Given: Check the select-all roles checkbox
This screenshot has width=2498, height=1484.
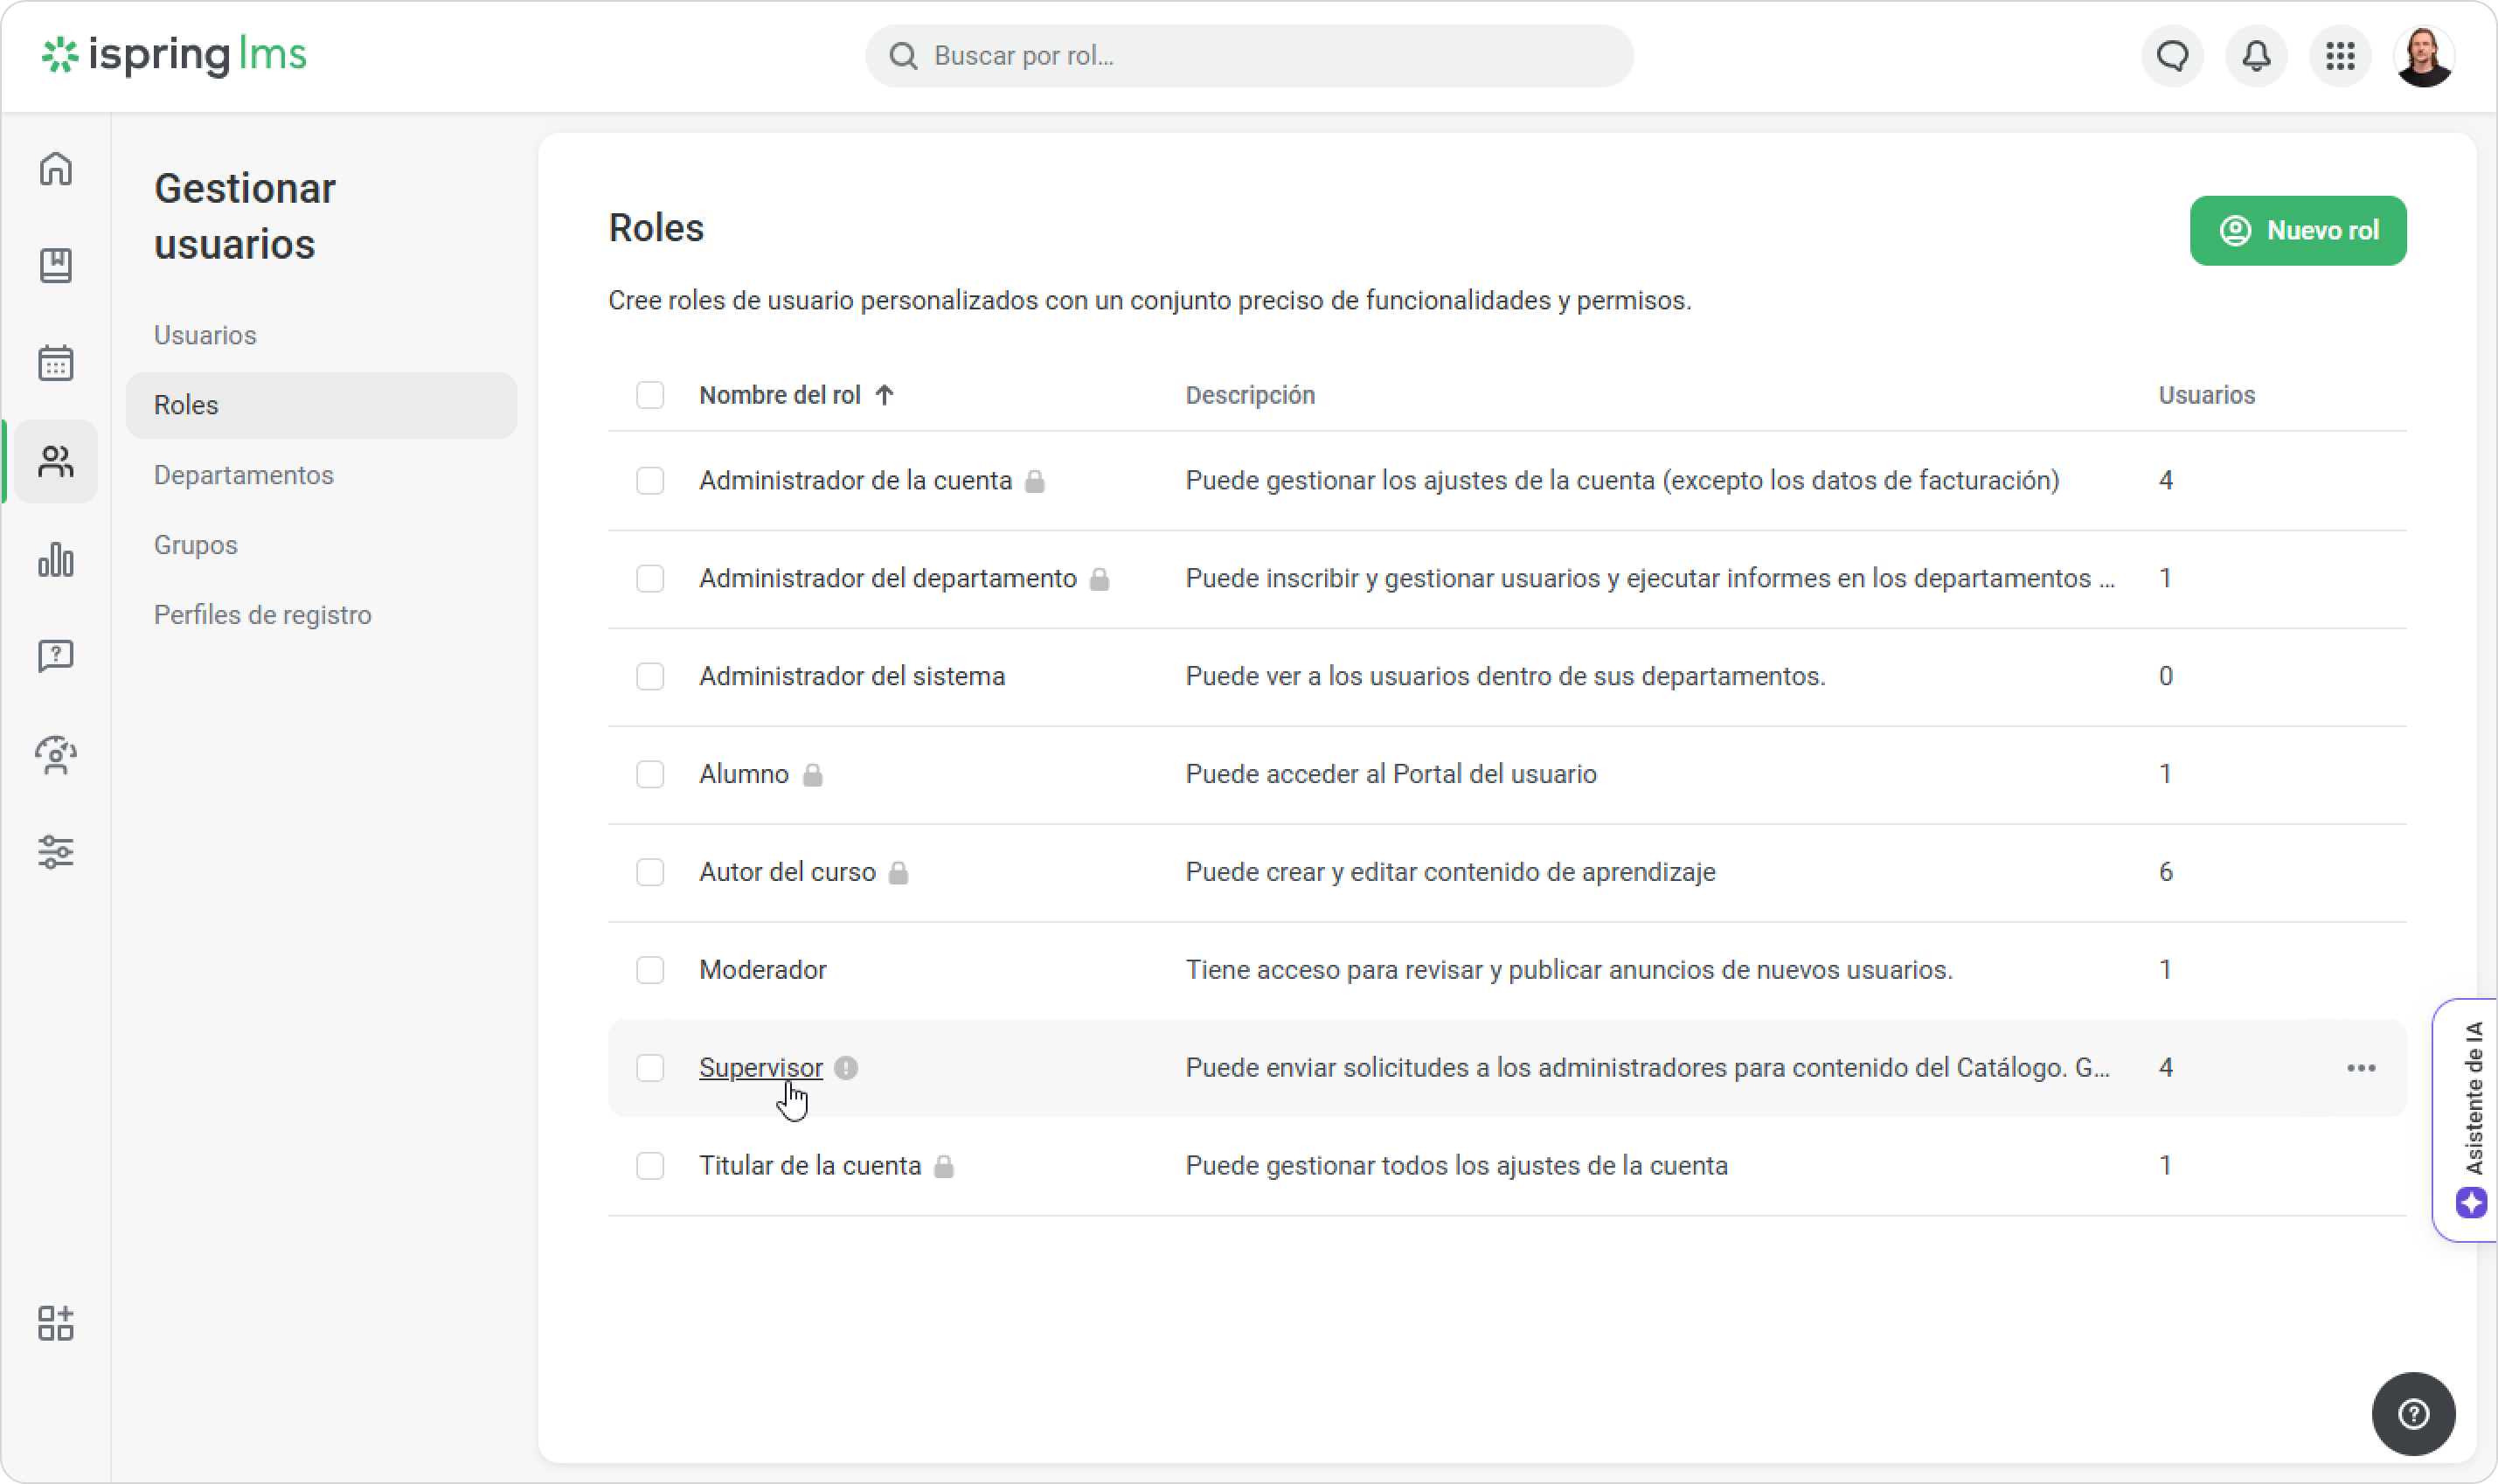Looking at the screenshot, I should [x=650, y=395].
